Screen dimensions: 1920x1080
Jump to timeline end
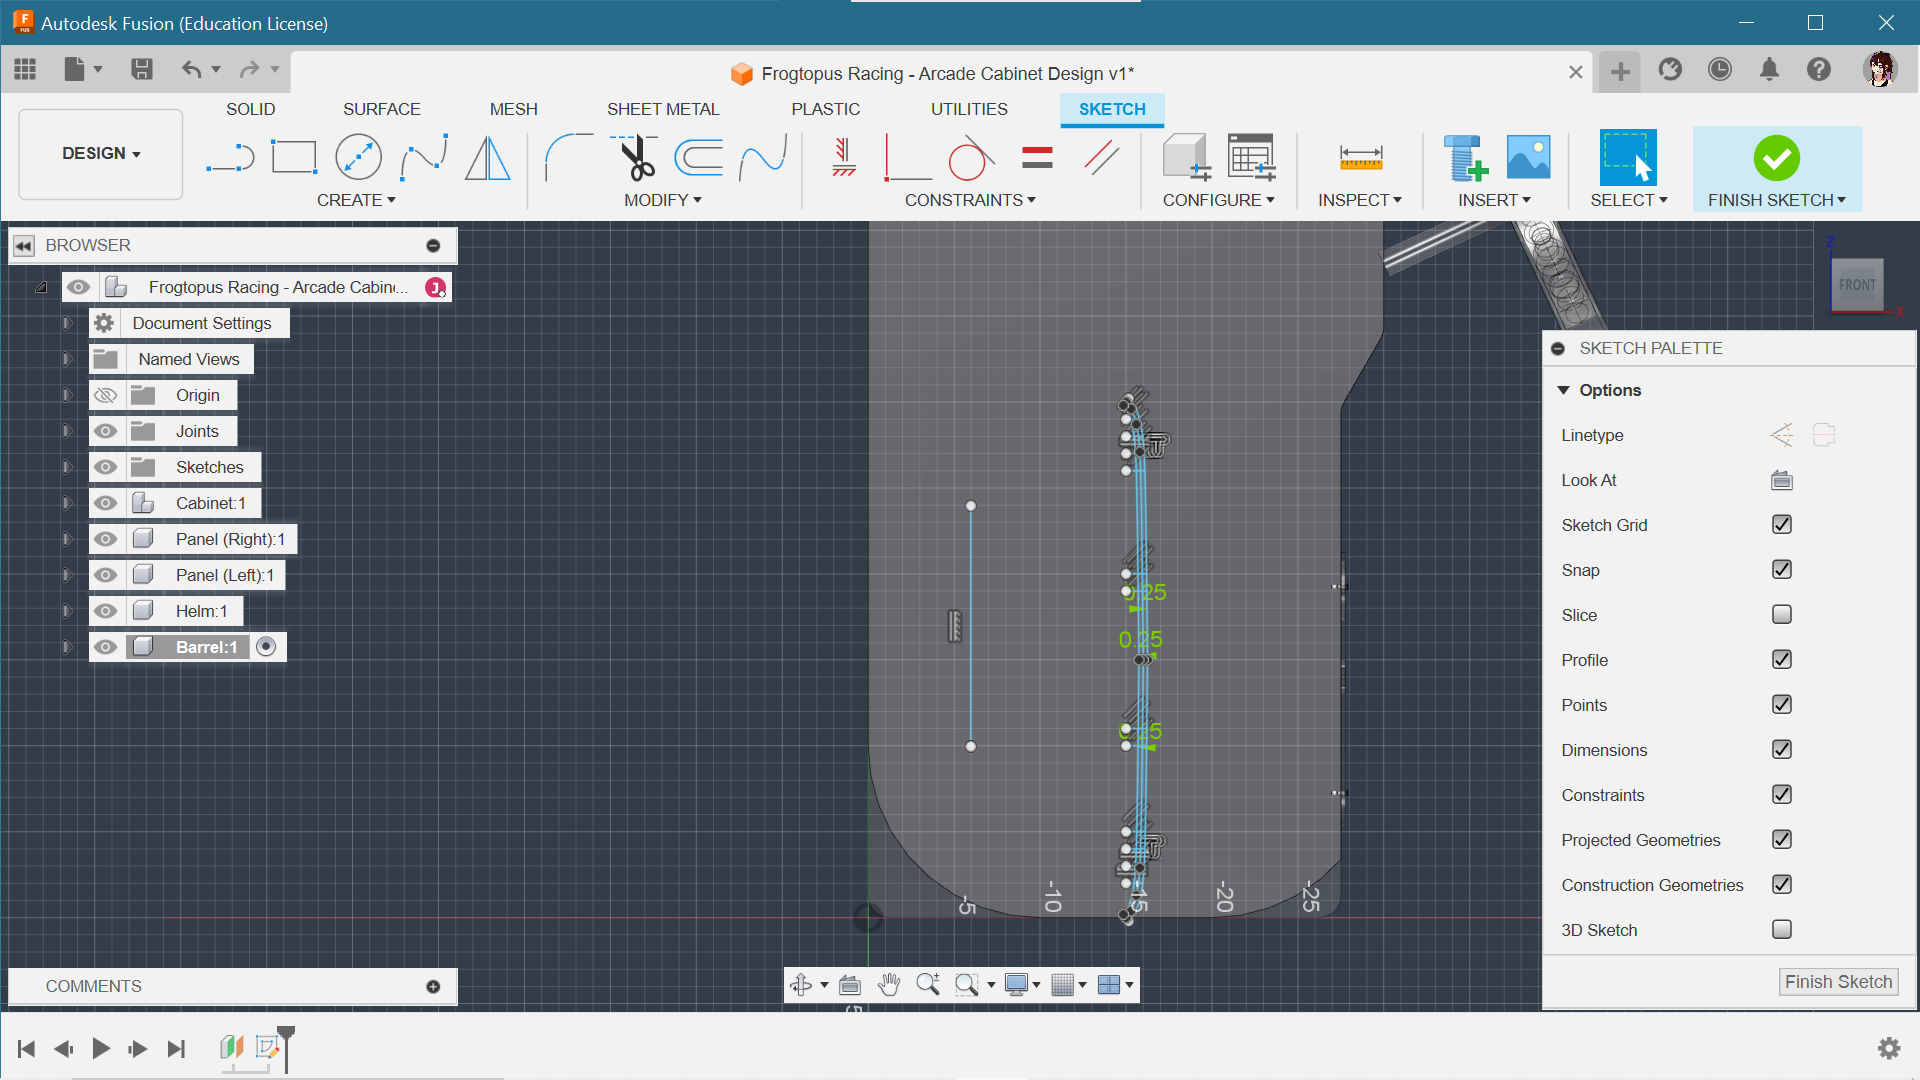(x=177, y=1048)
